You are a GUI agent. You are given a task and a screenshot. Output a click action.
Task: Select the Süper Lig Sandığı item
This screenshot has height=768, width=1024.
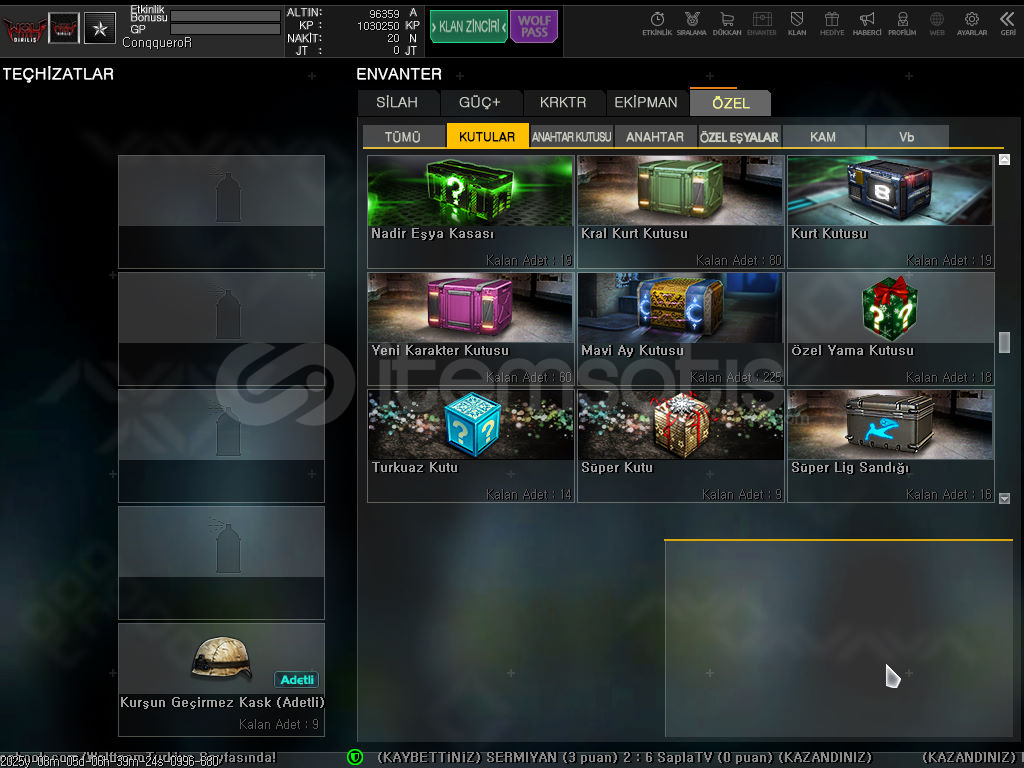[891, 446]
